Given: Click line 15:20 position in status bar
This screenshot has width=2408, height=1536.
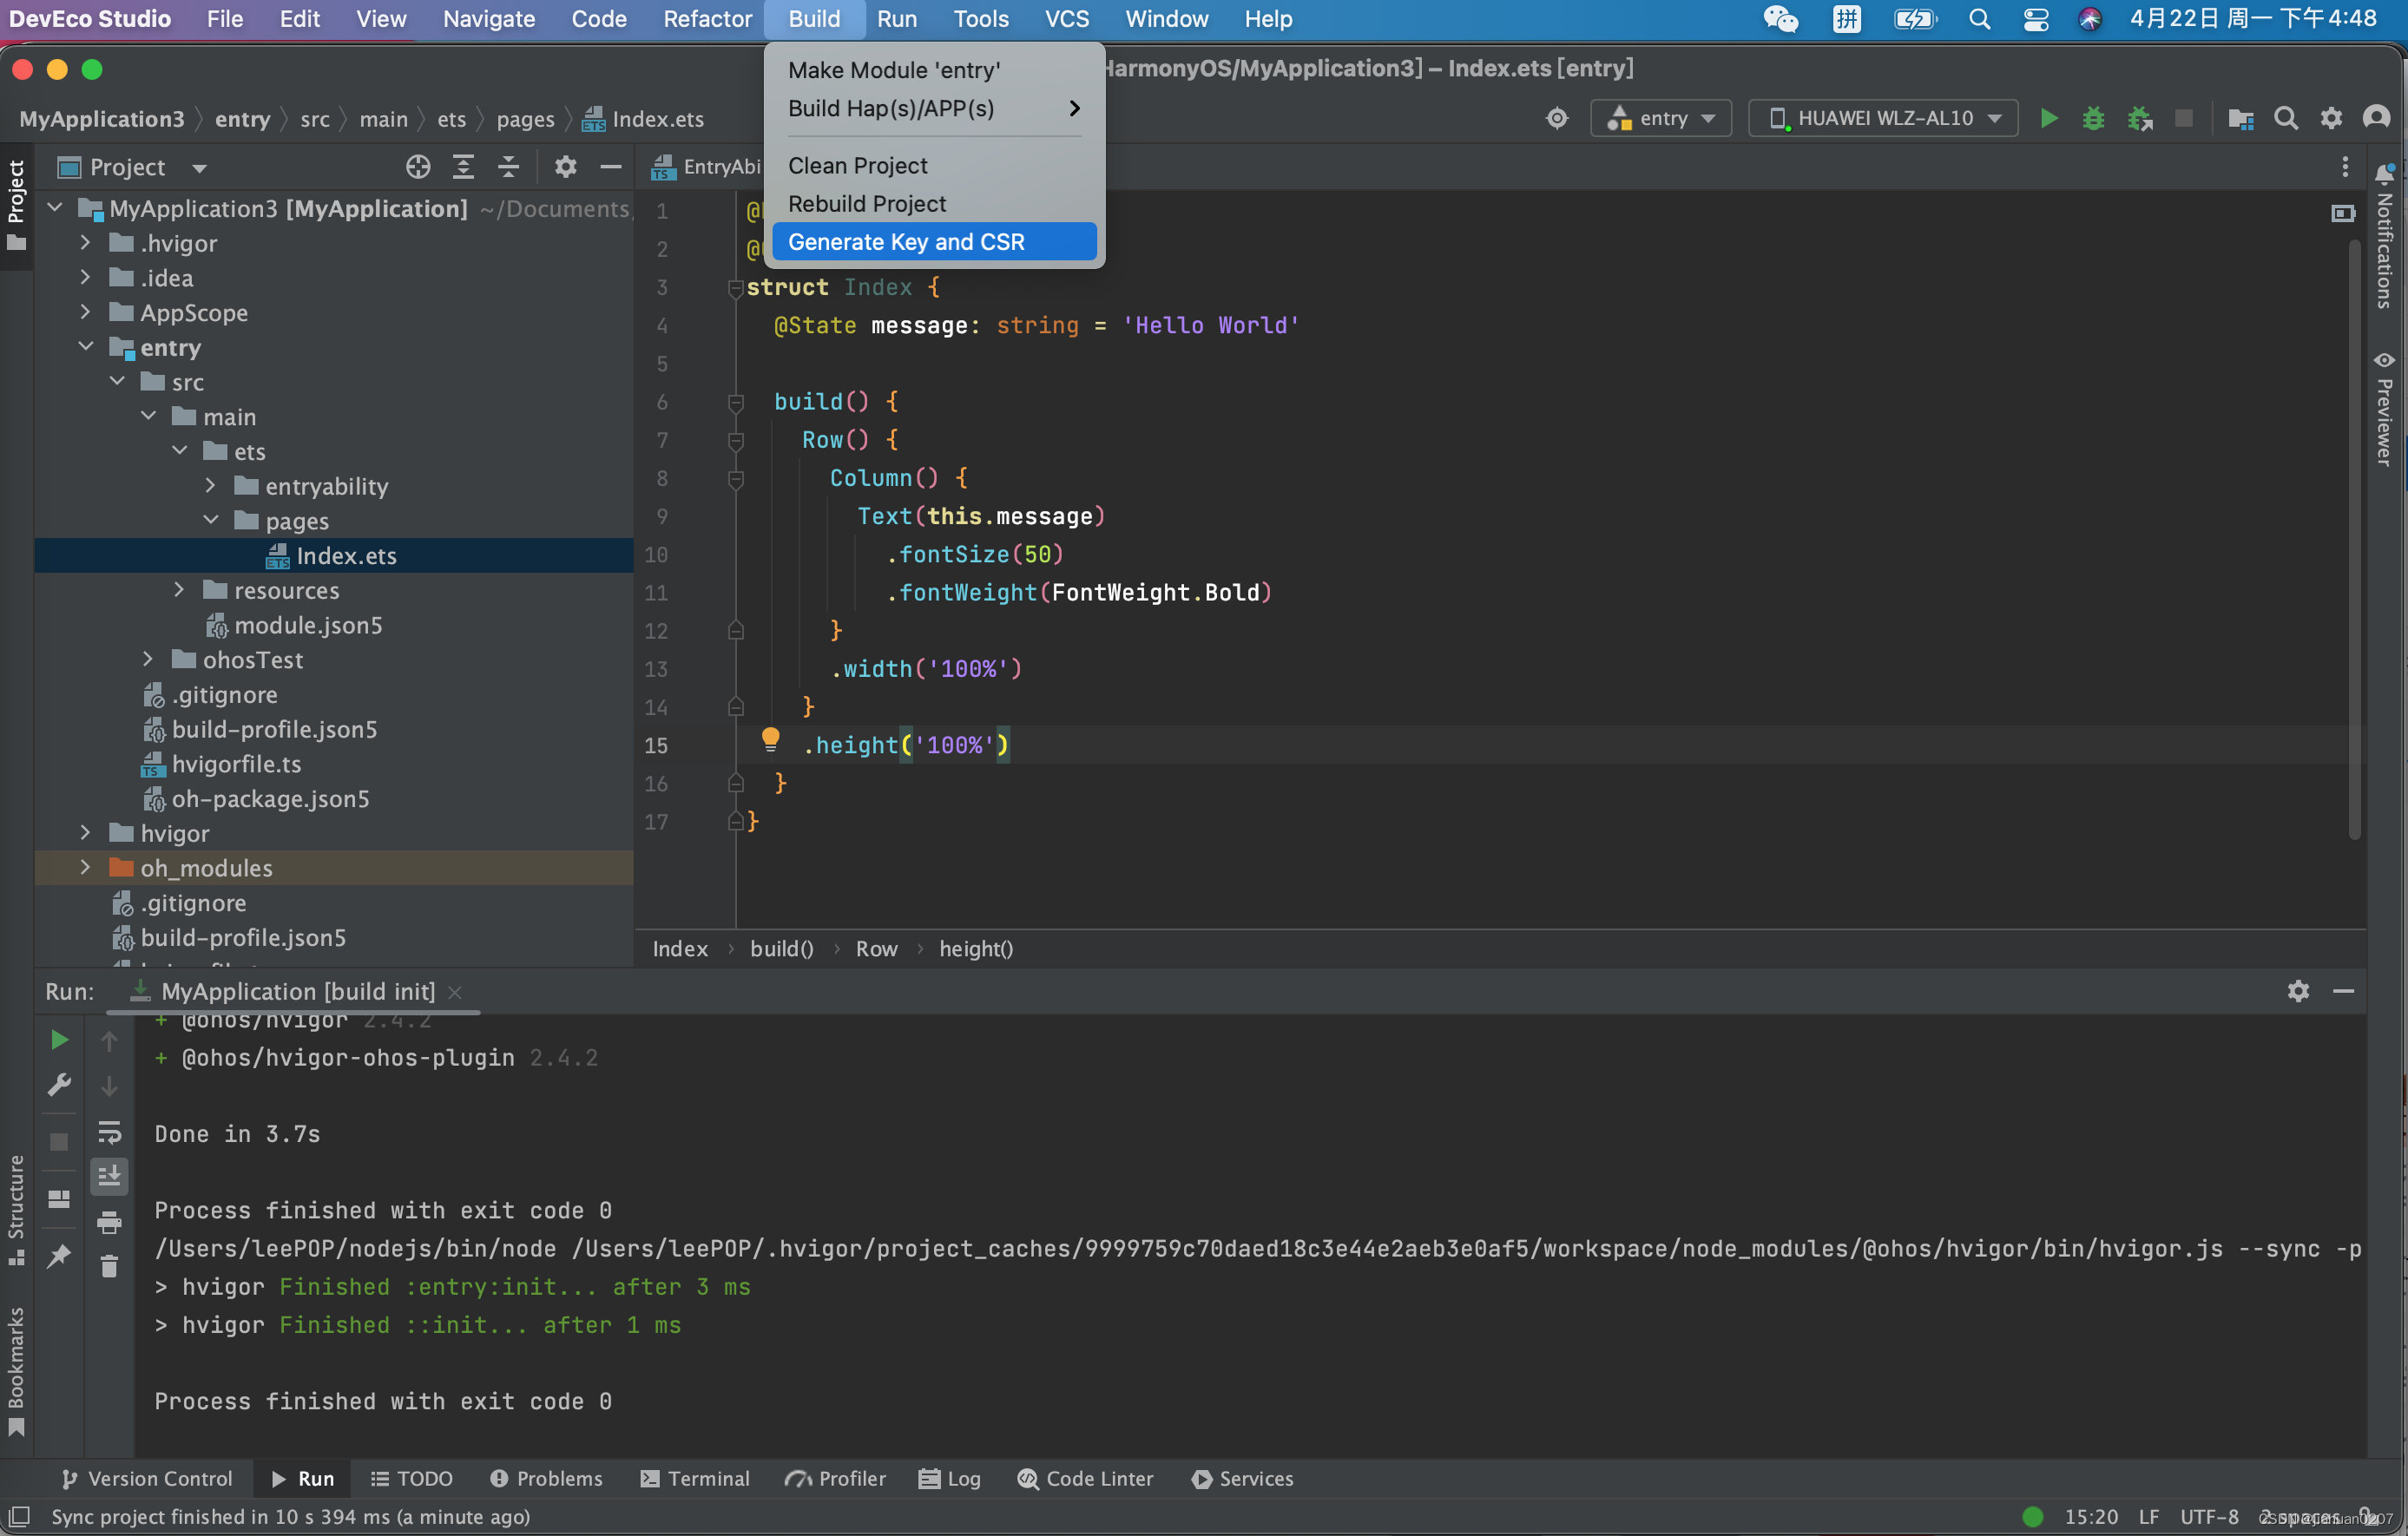Looking at the screenshot, I should [2091, 1517].
